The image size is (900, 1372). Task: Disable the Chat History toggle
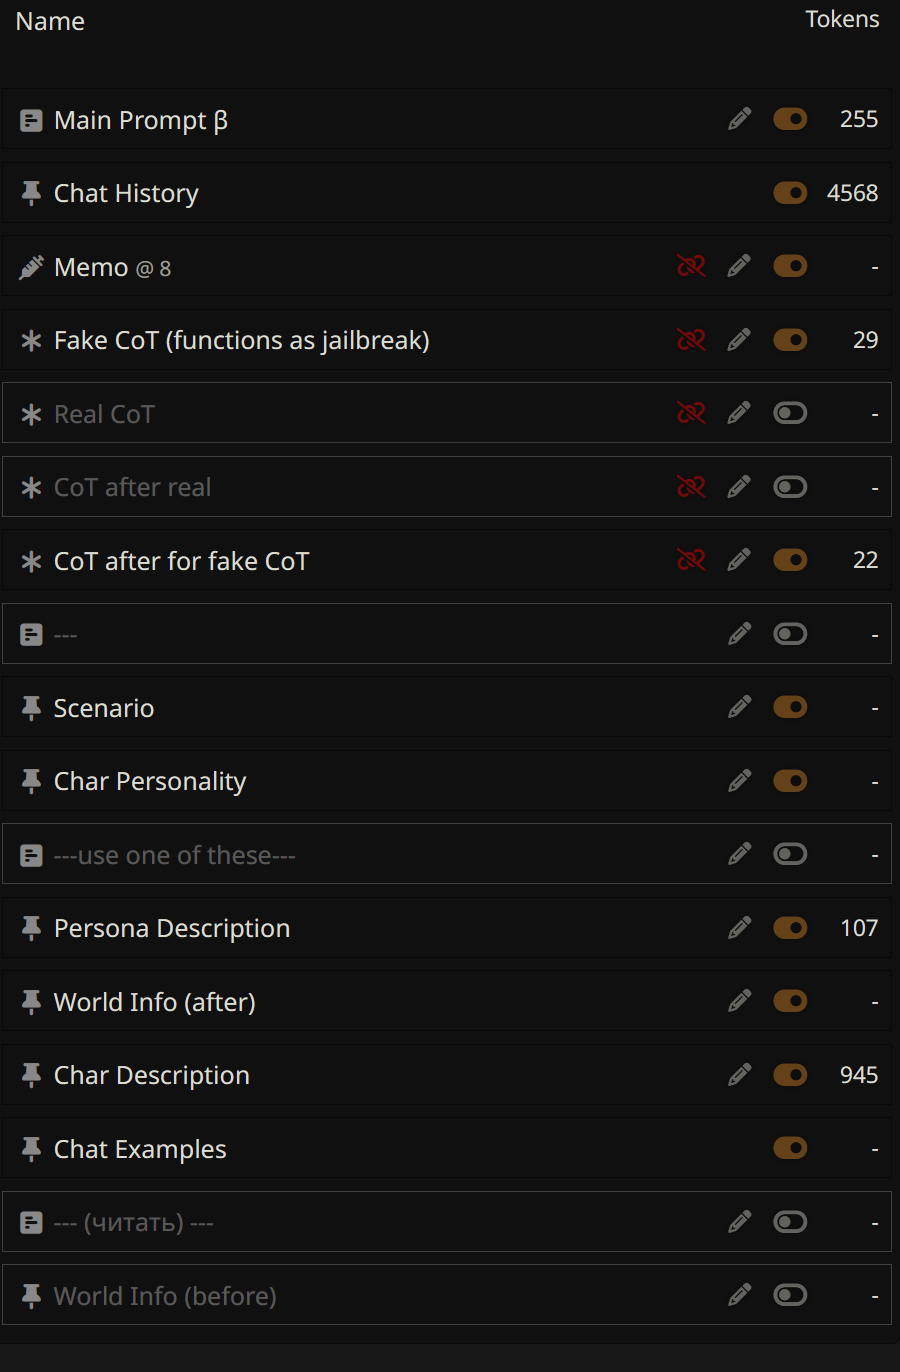point(790,193)
